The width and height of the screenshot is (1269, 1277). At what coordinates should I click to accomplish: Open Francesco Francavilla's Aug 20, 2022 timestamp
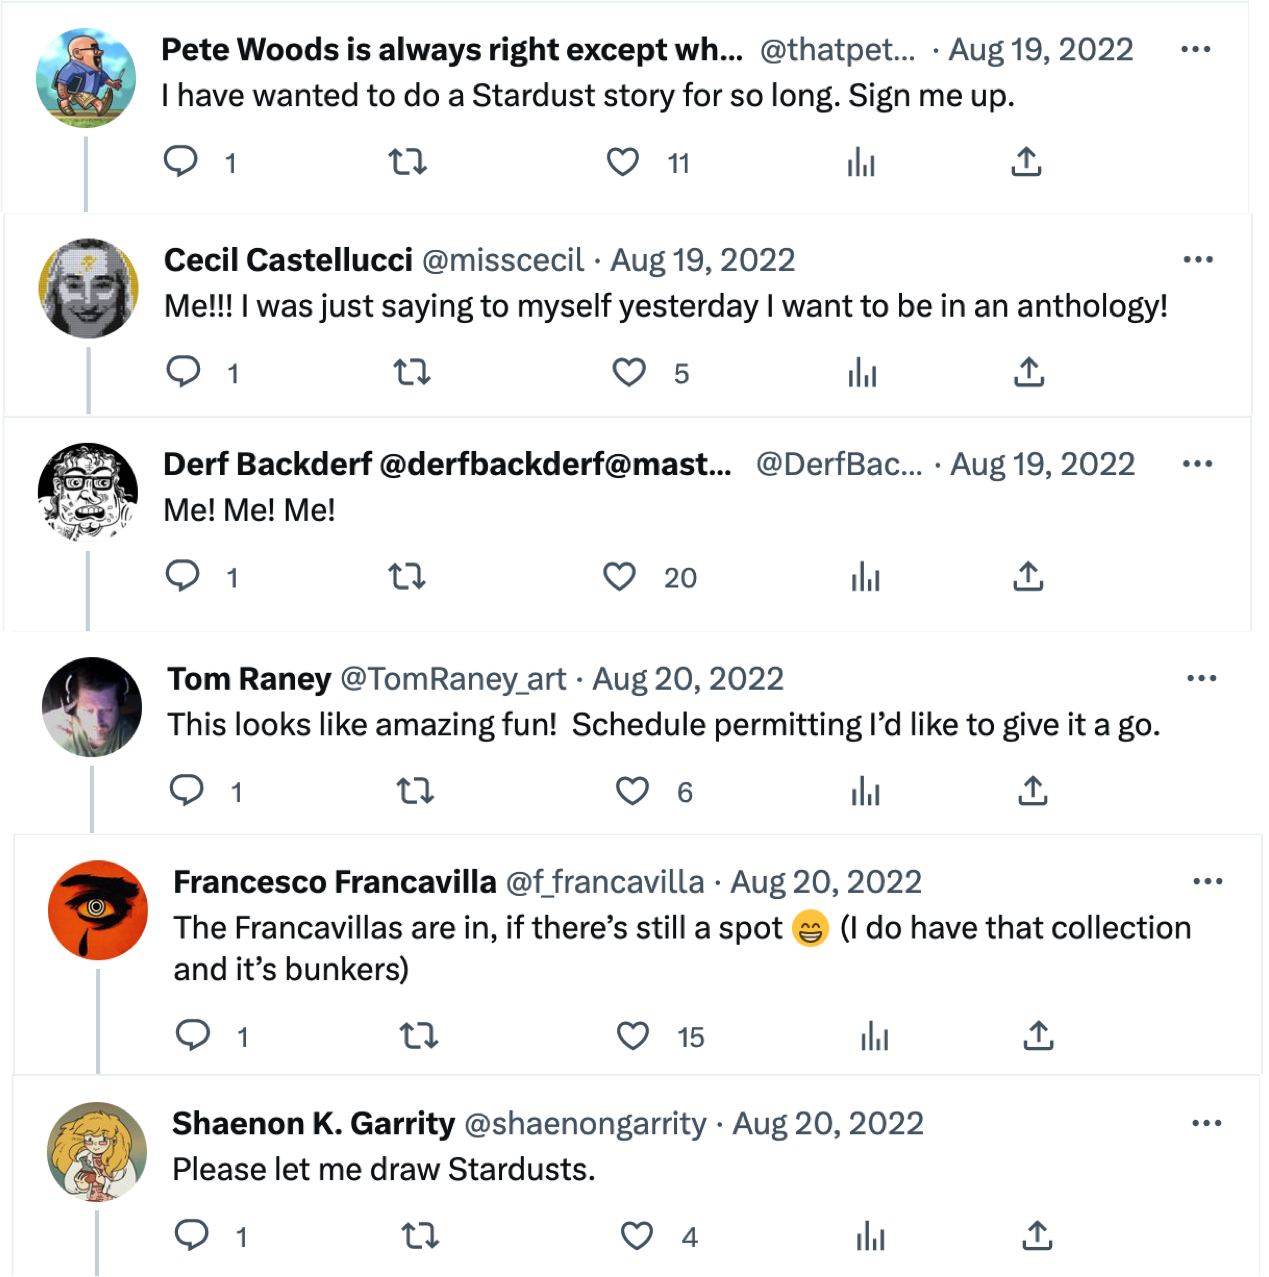[826, 882]
